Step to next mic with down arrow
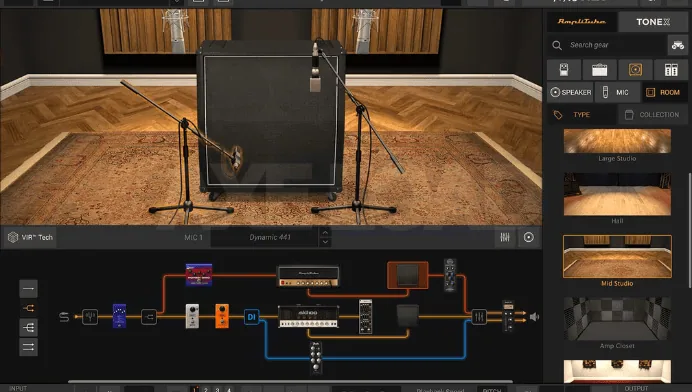Image resolution: width=692 pixels, height=392 pixels. pyautogui.click(x=325, y=242)
